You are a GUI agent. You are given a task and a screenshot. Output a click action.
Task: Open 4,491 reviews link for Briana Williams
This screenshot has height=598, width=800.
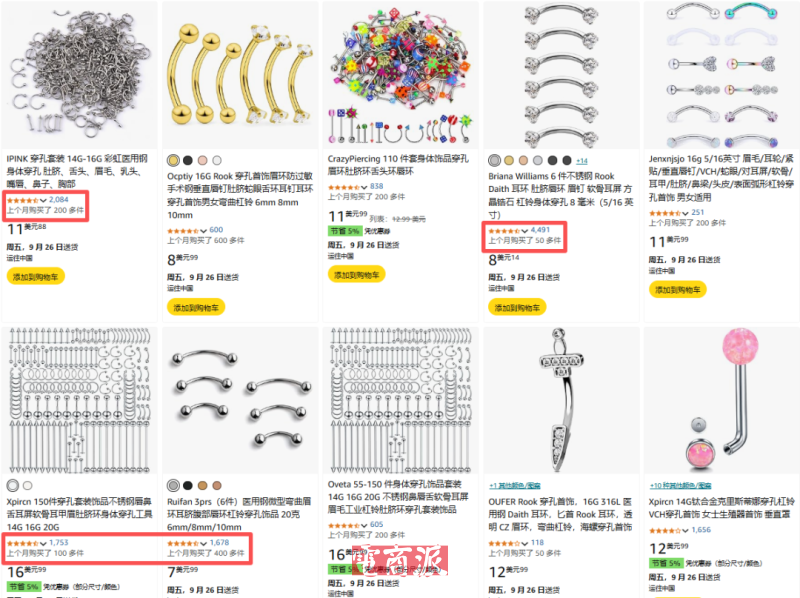540,230
